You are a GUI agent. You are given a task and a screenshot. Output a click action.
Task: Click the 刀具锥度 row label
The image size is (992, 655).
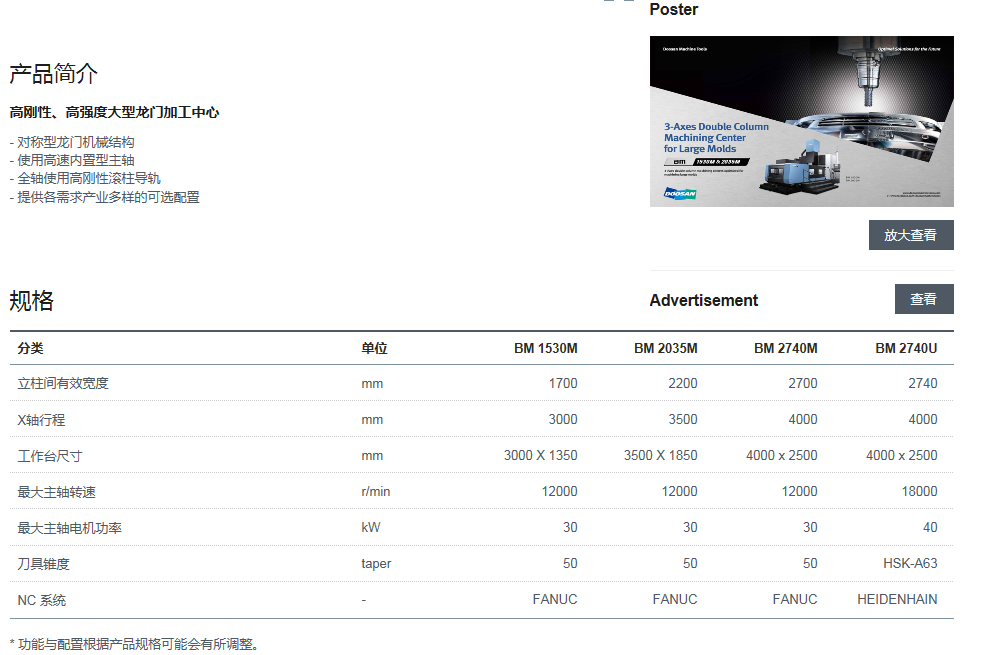pyautogui.click(x=44, y=563)
